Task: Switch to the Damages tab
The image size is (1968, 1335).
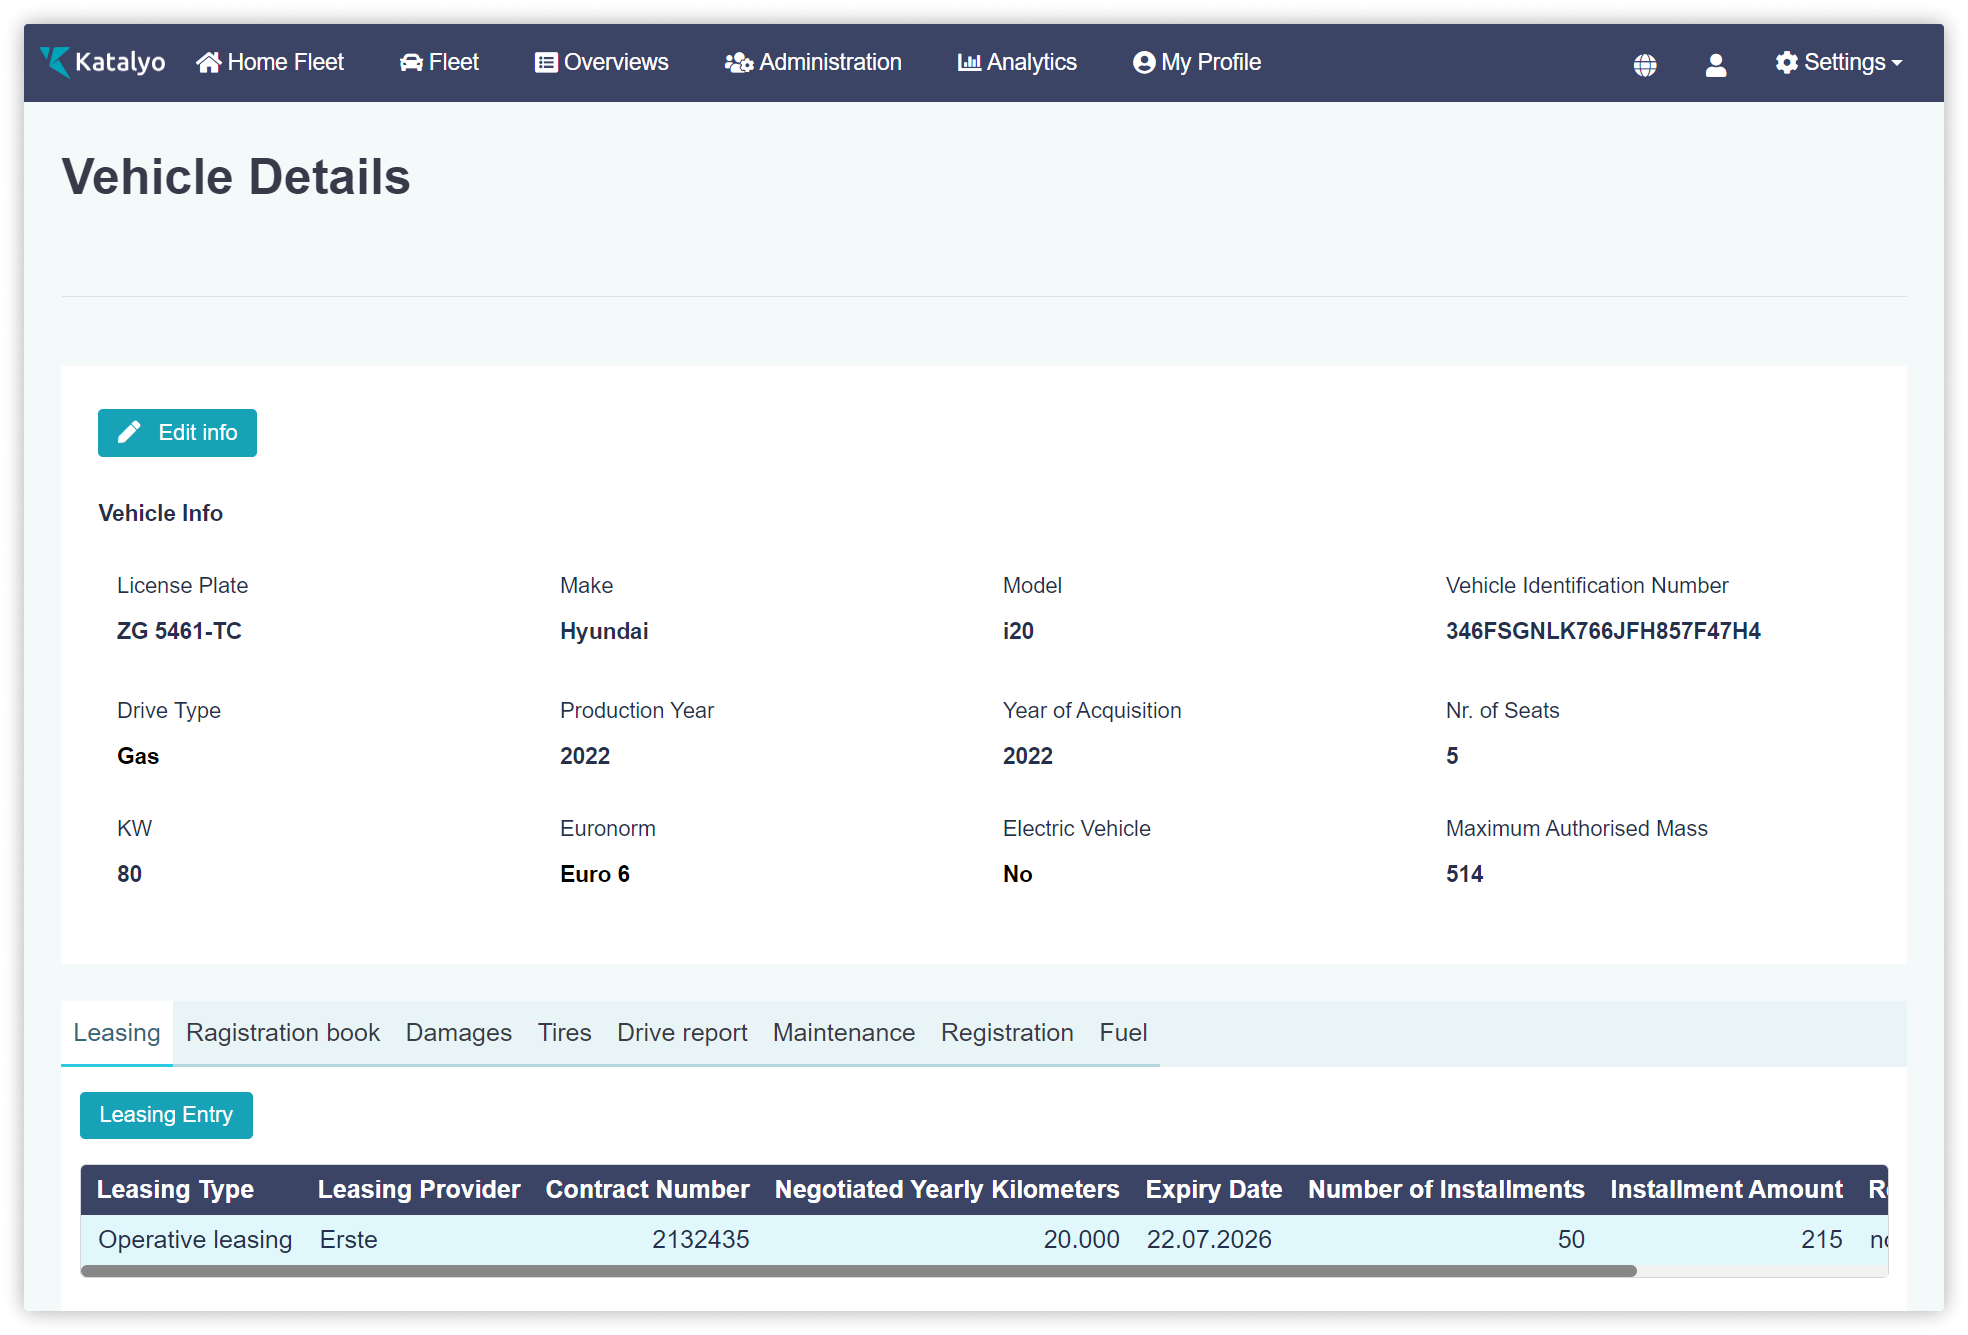Action: (458, 1033)
